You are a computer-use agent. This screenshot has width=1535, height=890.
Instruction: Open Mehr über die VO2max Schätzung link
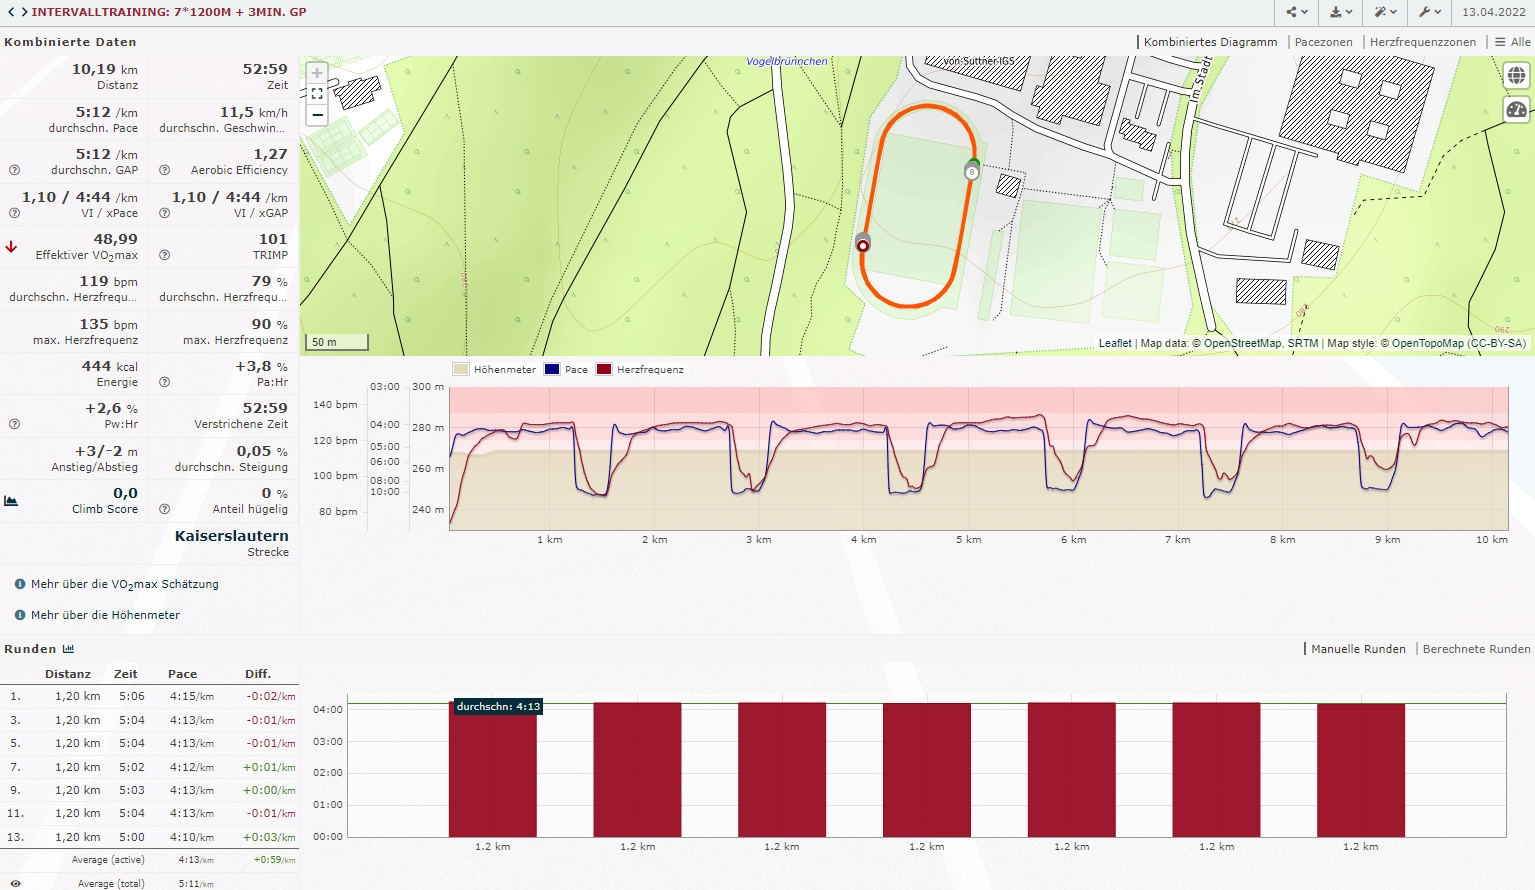point(124,584)
